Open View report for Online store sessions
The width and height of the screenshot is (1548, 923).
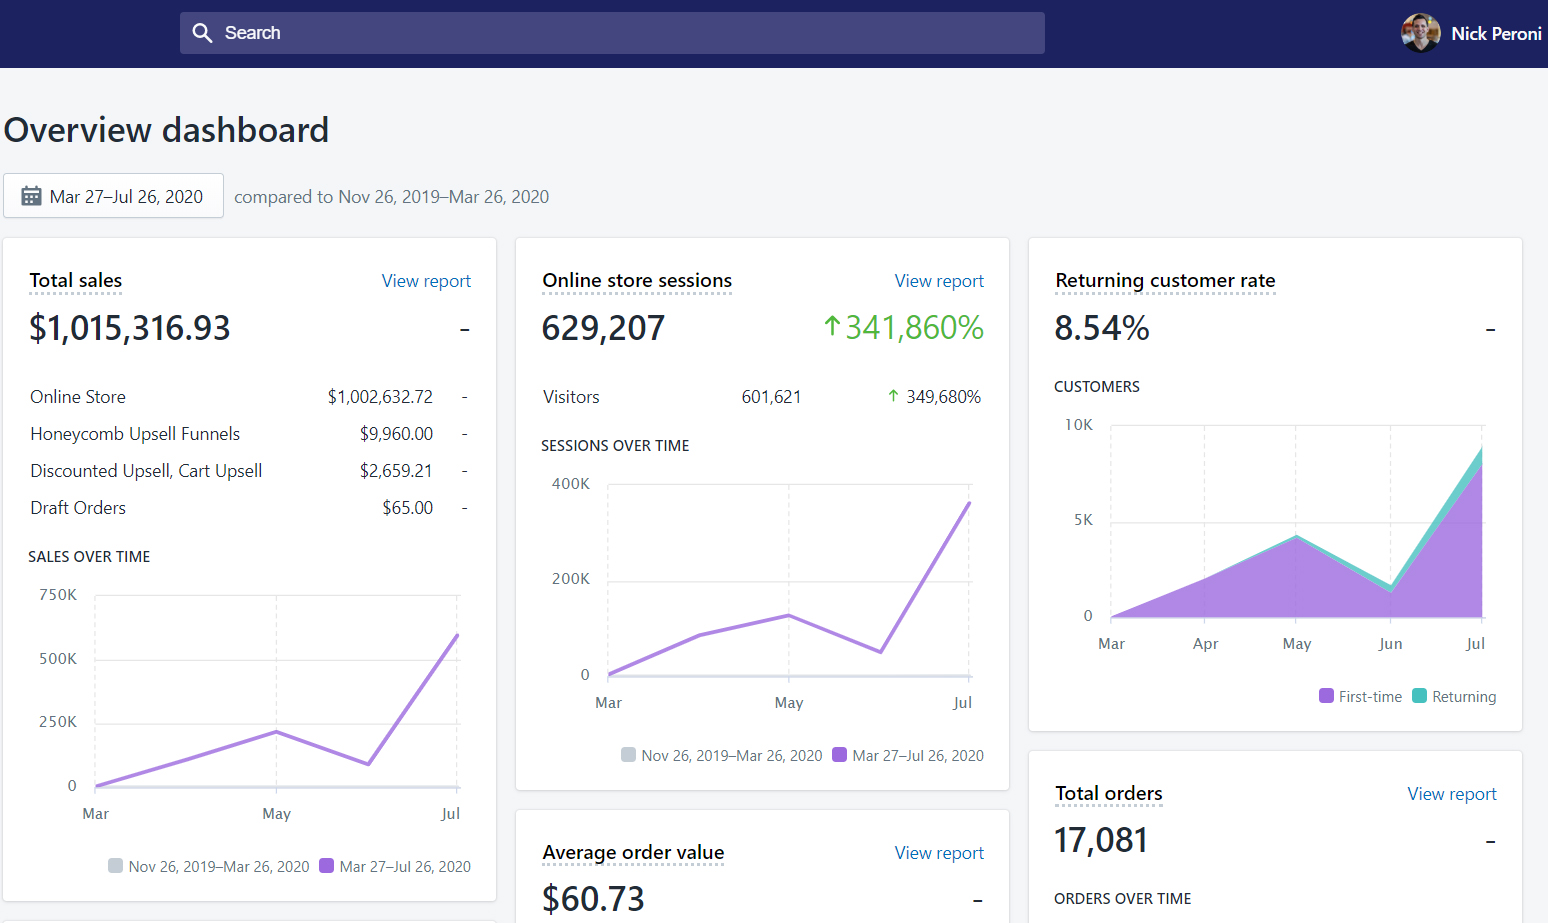[939, 281]
